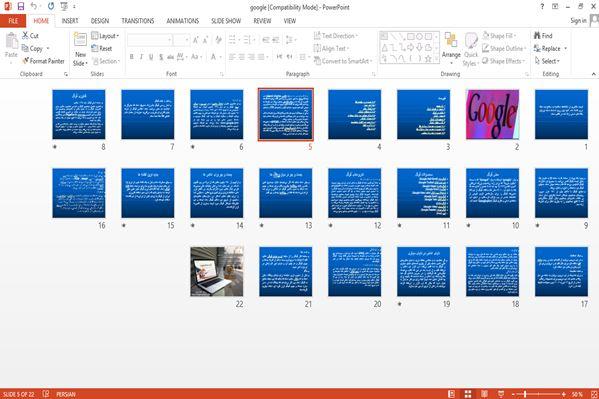Click the Clear All Formatting icon

click(218, 40)
